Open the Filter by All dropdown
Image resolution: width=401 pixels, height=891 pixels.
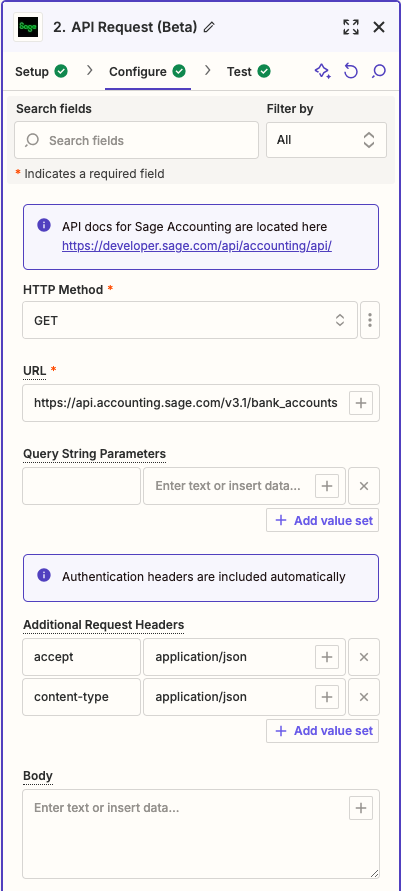click(327, 140)
